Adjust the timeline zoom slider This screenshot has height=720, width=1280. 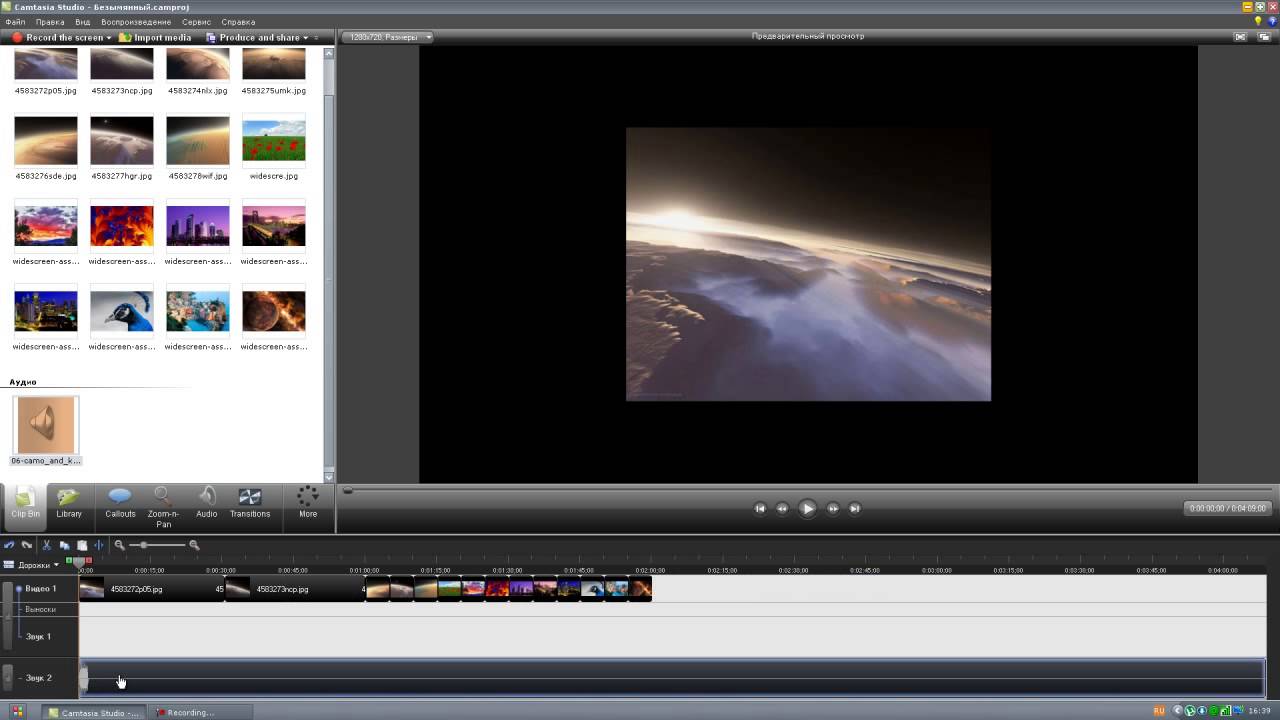tap(145, 545)
